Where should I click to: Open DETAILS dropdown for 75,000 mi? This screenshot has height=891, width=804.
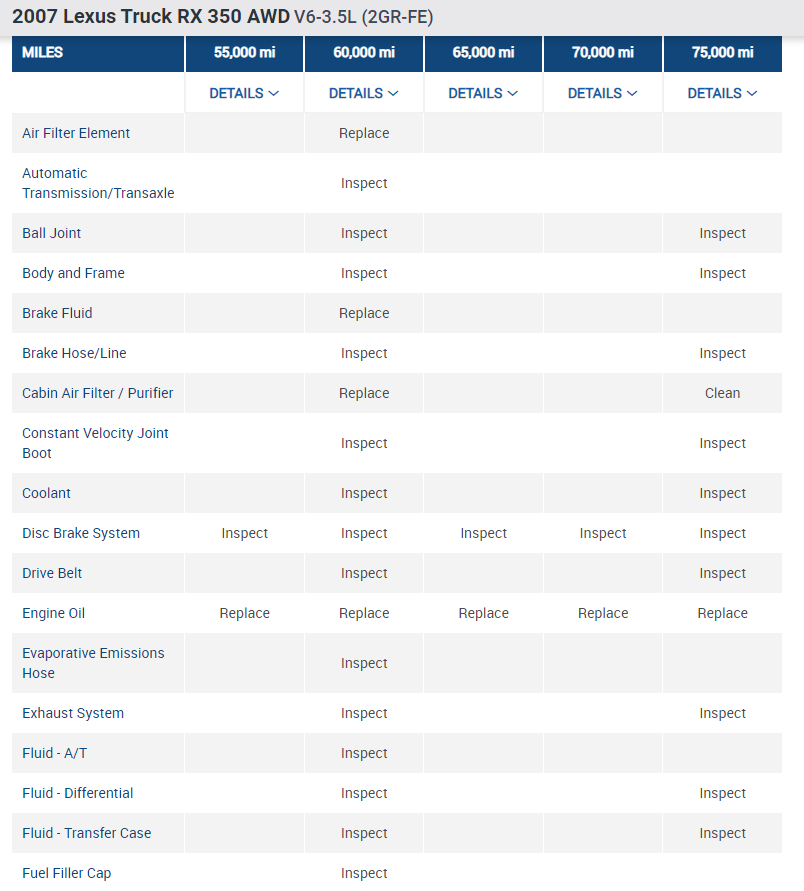(x=722, y=93)
